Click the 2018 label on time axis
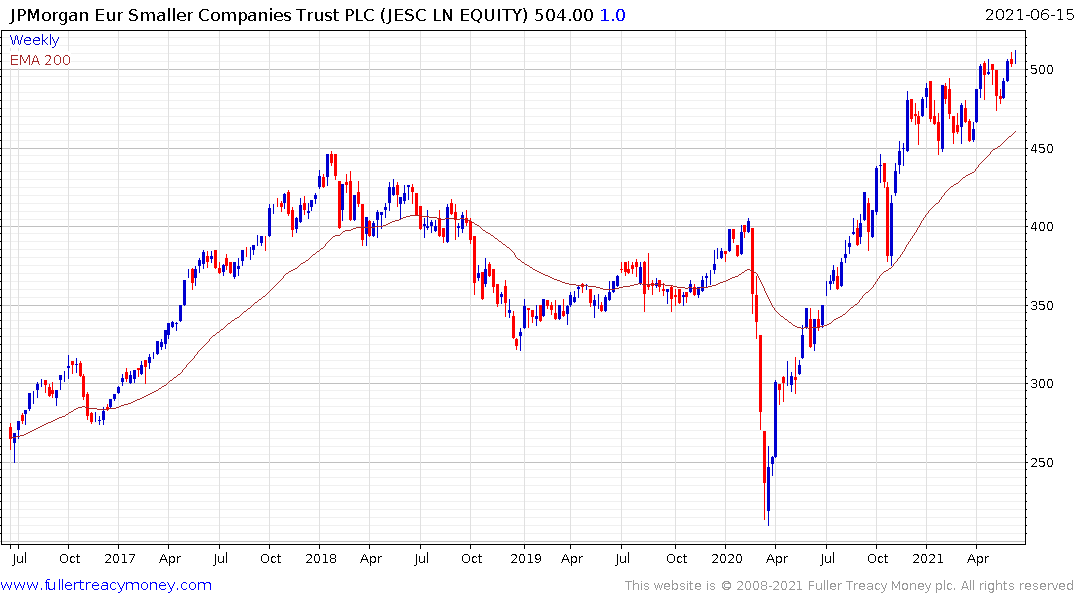This screenshot has height=600, width=1075. tap(321, 558)
